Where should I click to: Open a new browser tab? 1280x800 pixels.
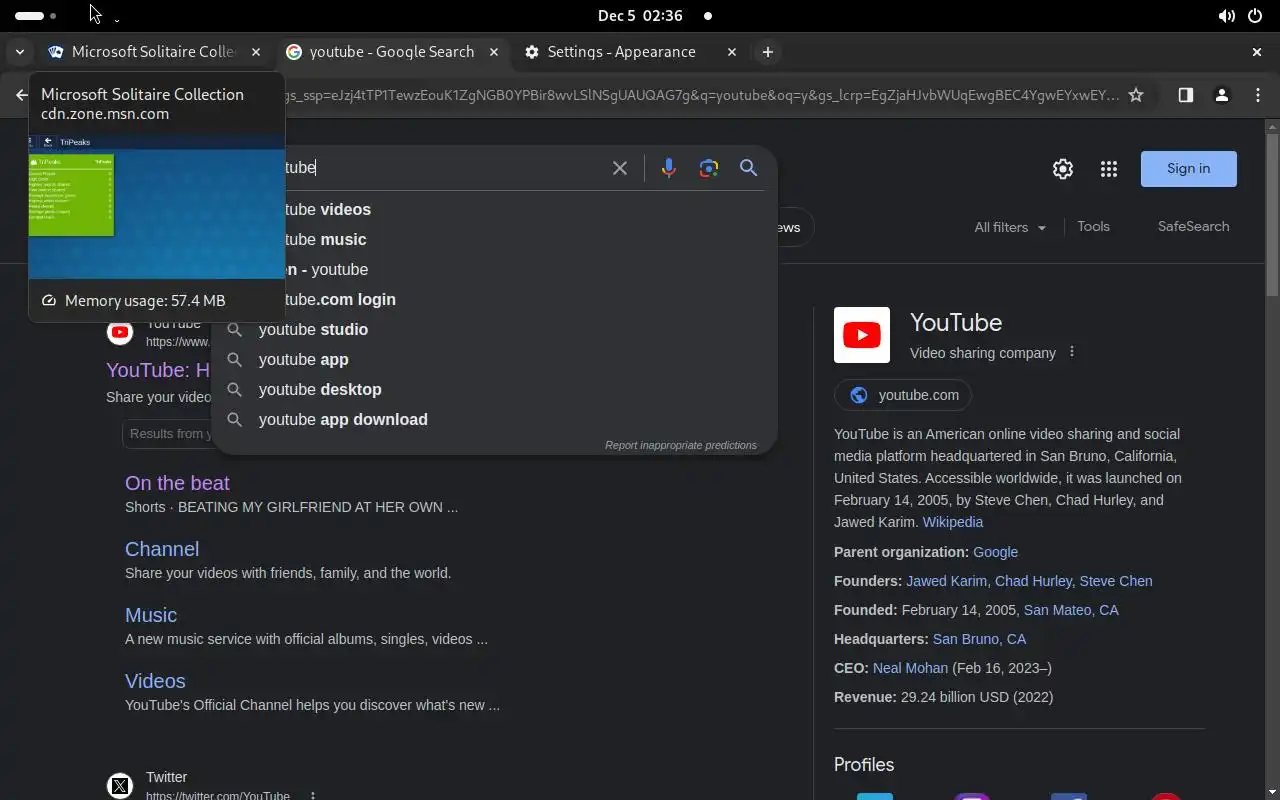(768, 52)
